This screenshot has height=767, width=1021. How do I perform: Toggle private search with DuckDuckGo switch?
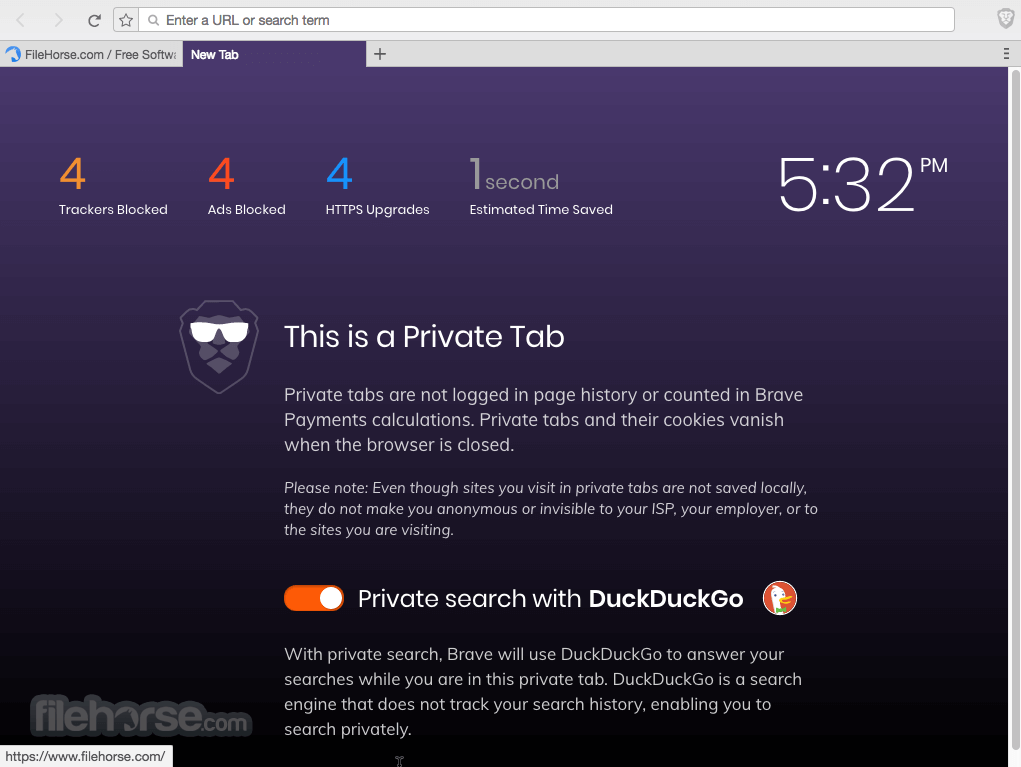(x=314, y=598)
